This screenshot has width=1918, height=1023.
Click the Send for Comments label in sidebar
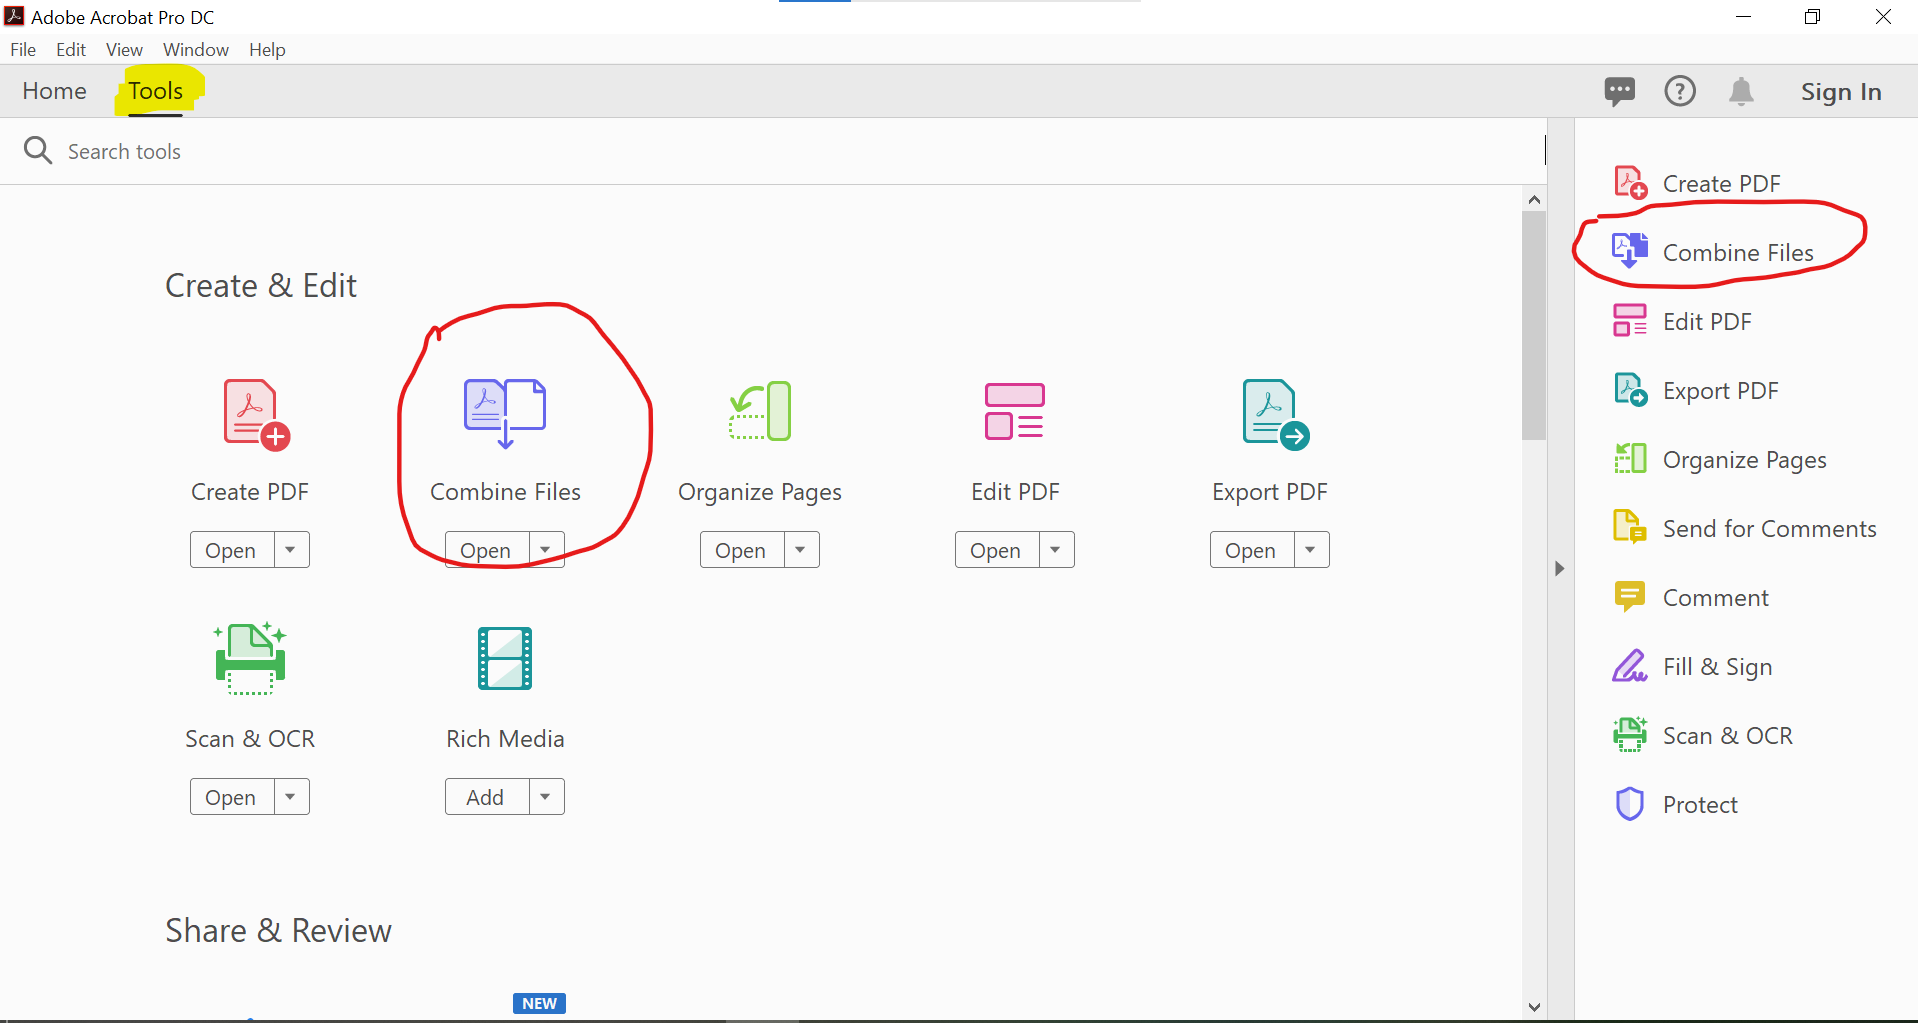coord(1769,528)
